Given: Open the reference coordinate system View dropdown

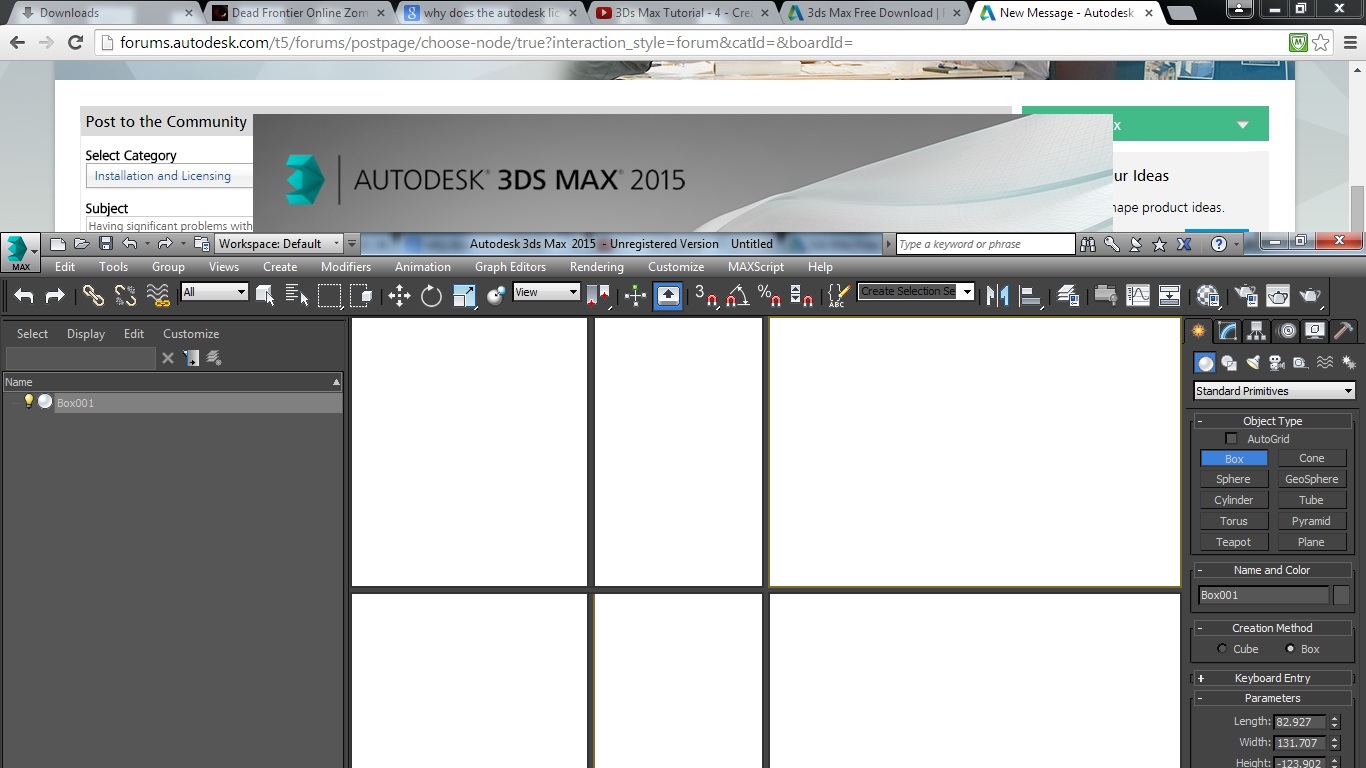Looking at the screenshot, I should pyautogui.click(x=546, y=292).
